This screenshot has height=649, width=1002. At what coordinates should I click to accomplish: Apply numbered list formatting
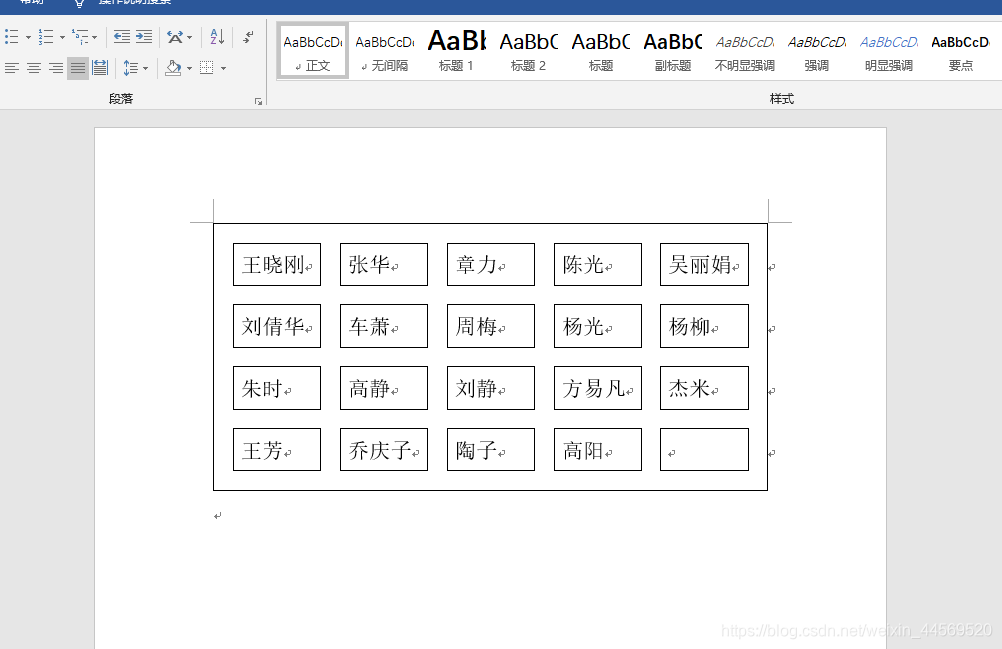coord(46,36)
